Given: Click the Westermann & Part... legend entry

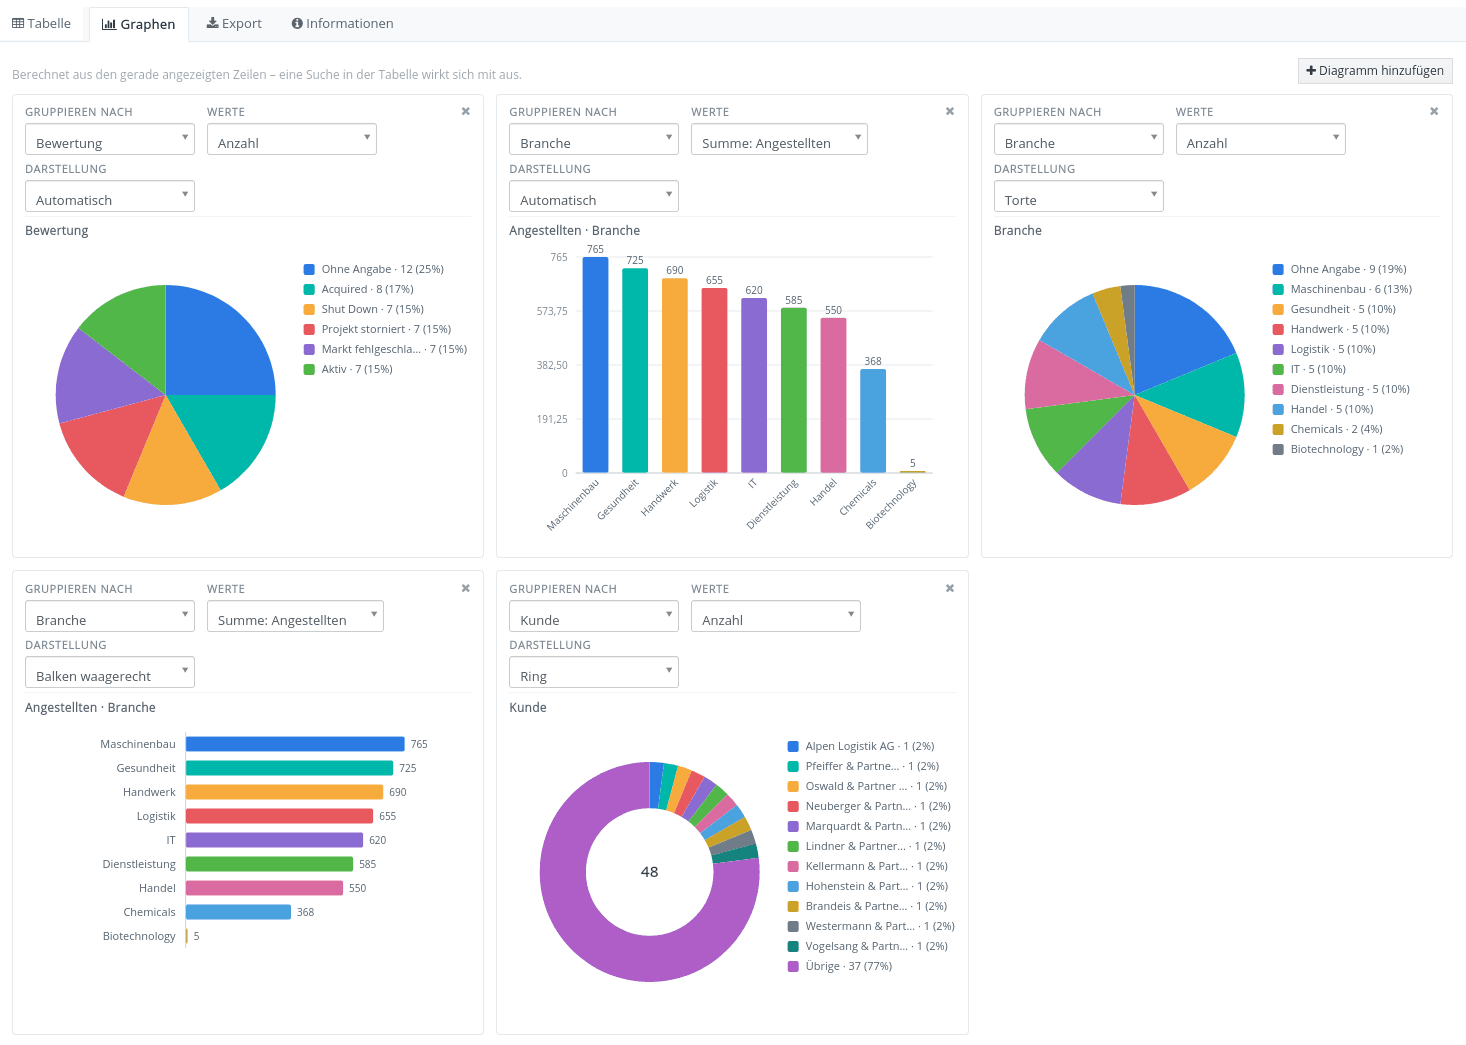Looking at the screenshot, I should click(x=871, y=926).
